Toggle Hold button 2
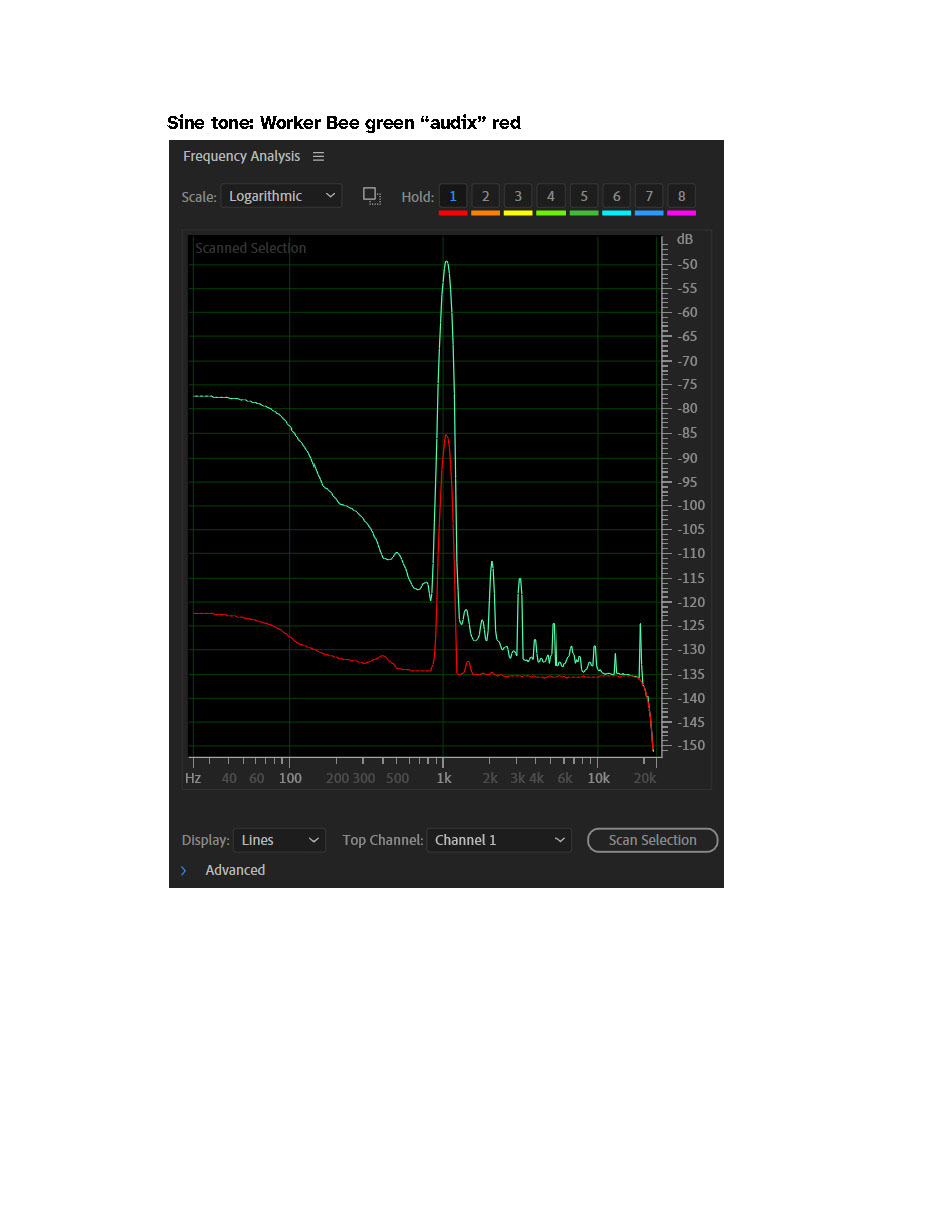Image resolution: width=944 pixels, height=1221 pixels. coord(485,196)
